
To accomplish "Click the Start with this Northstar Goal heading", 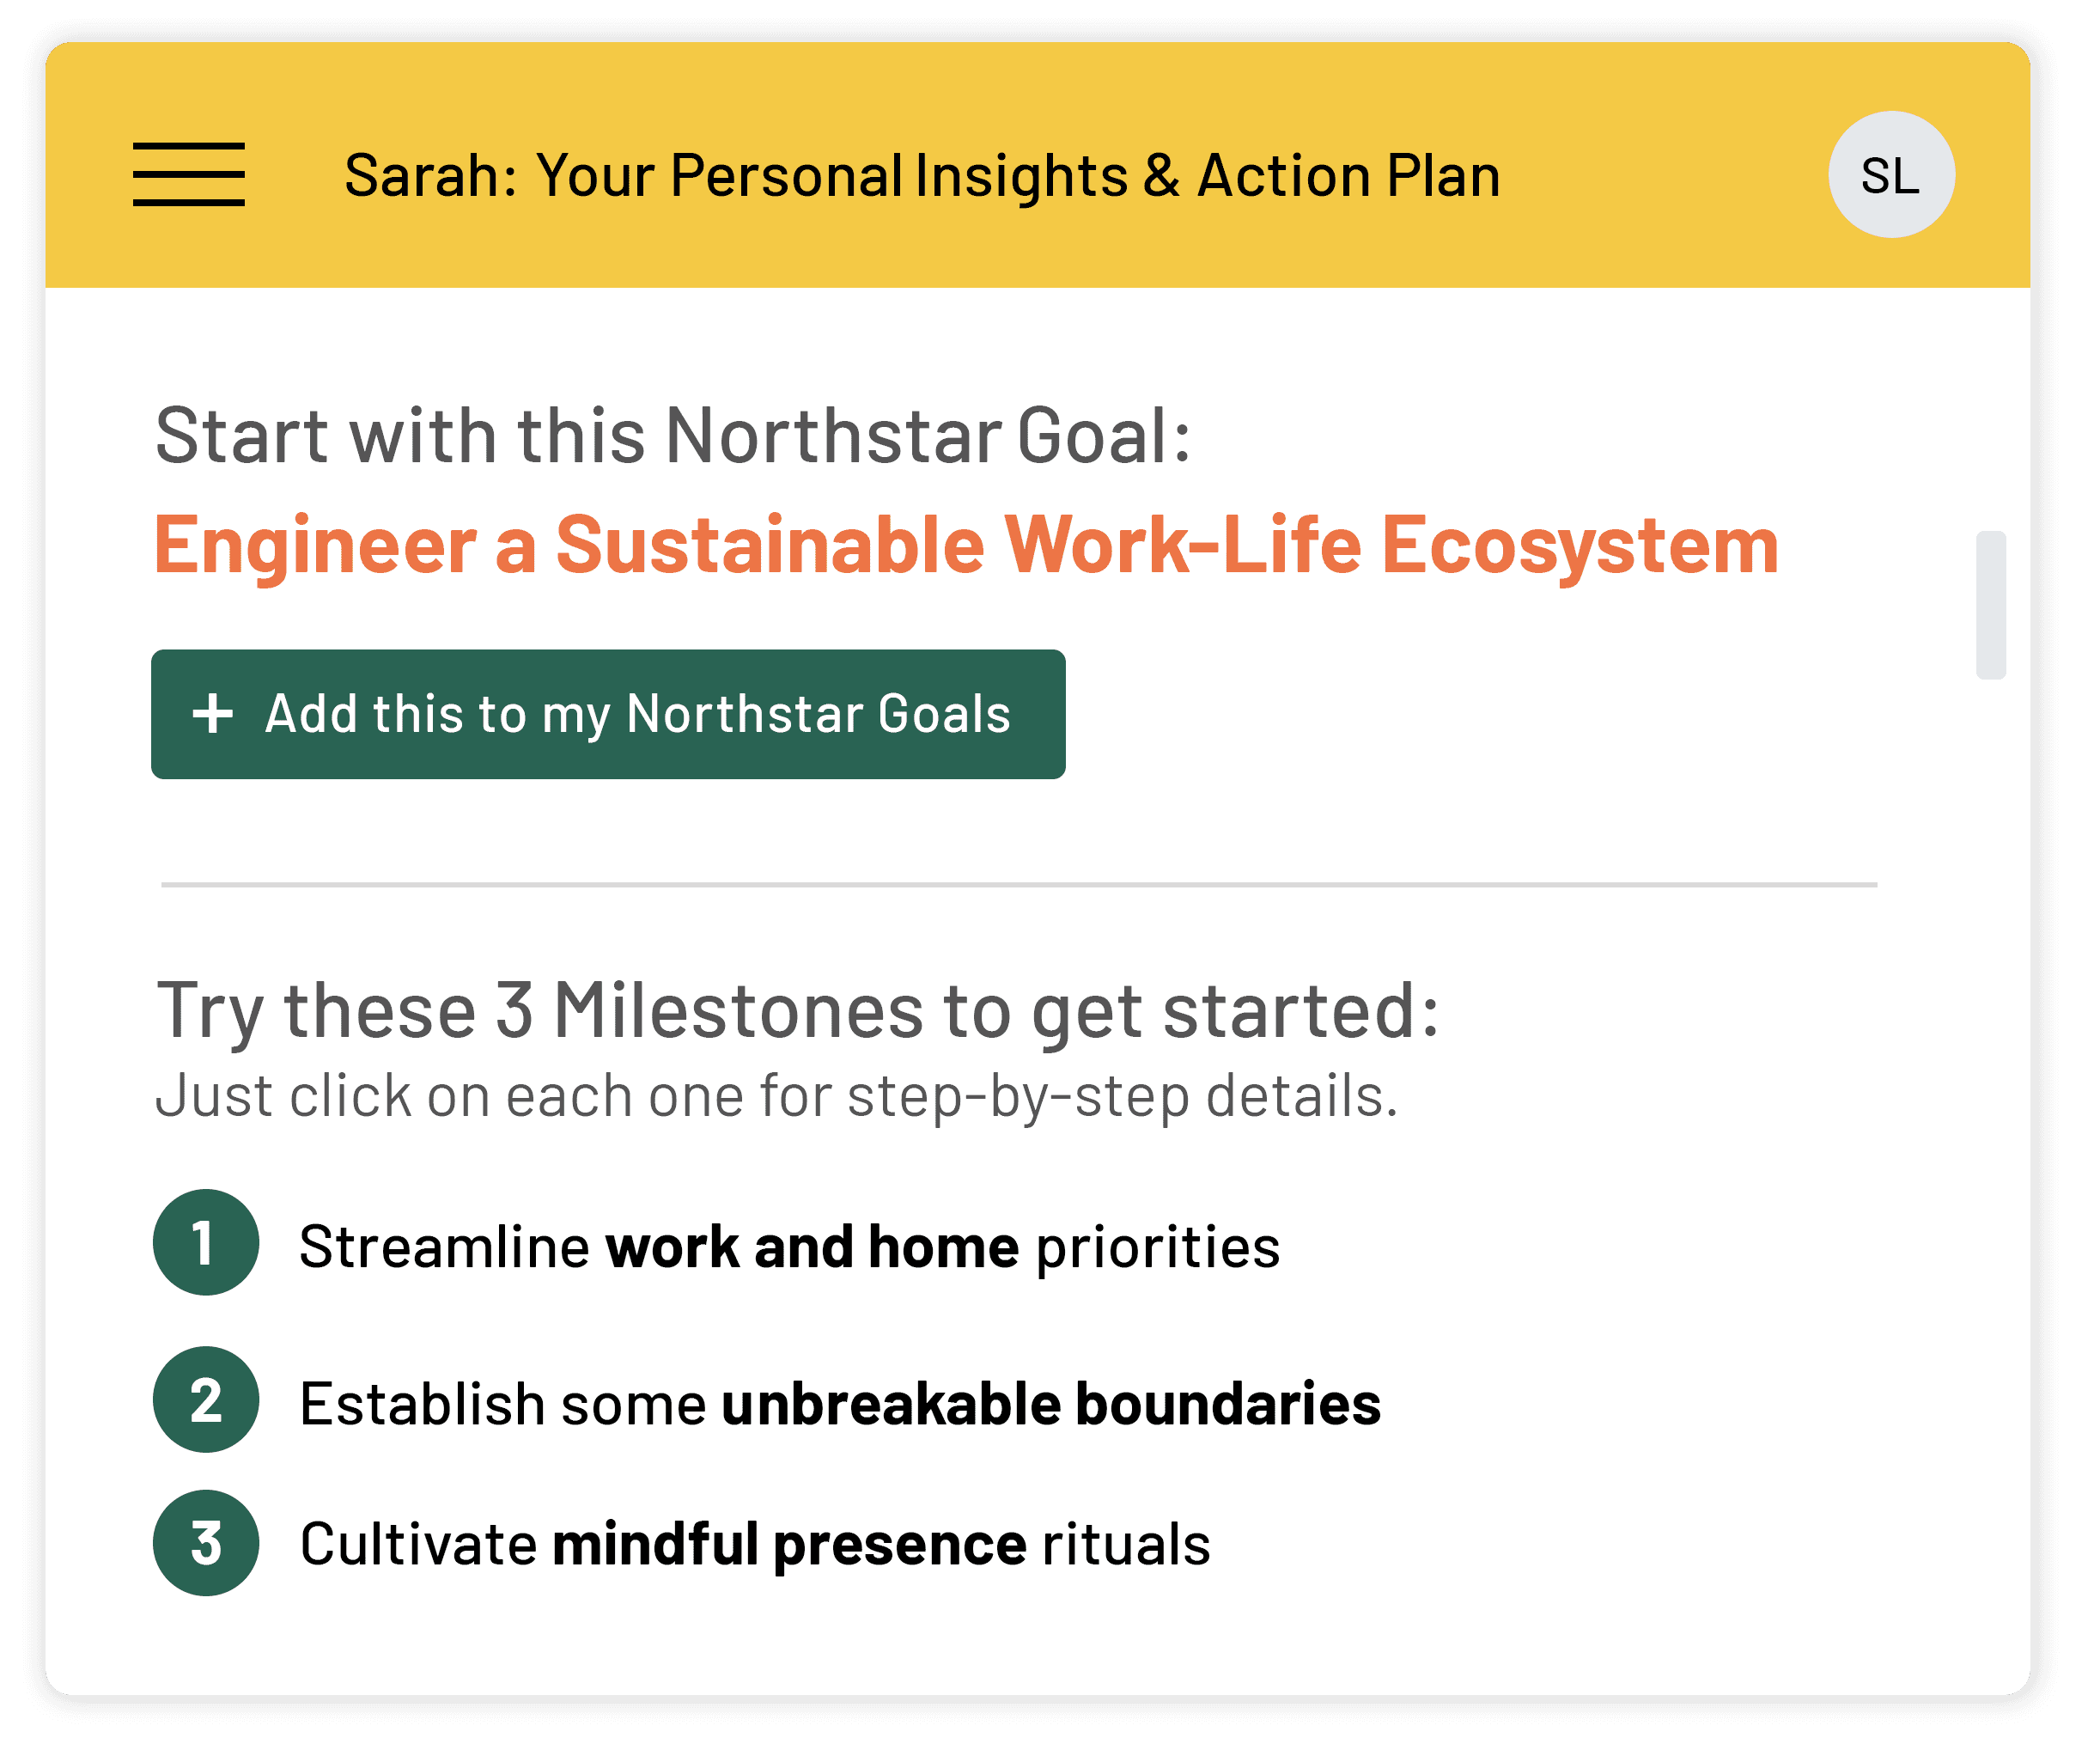I will (x=673, y=436).
